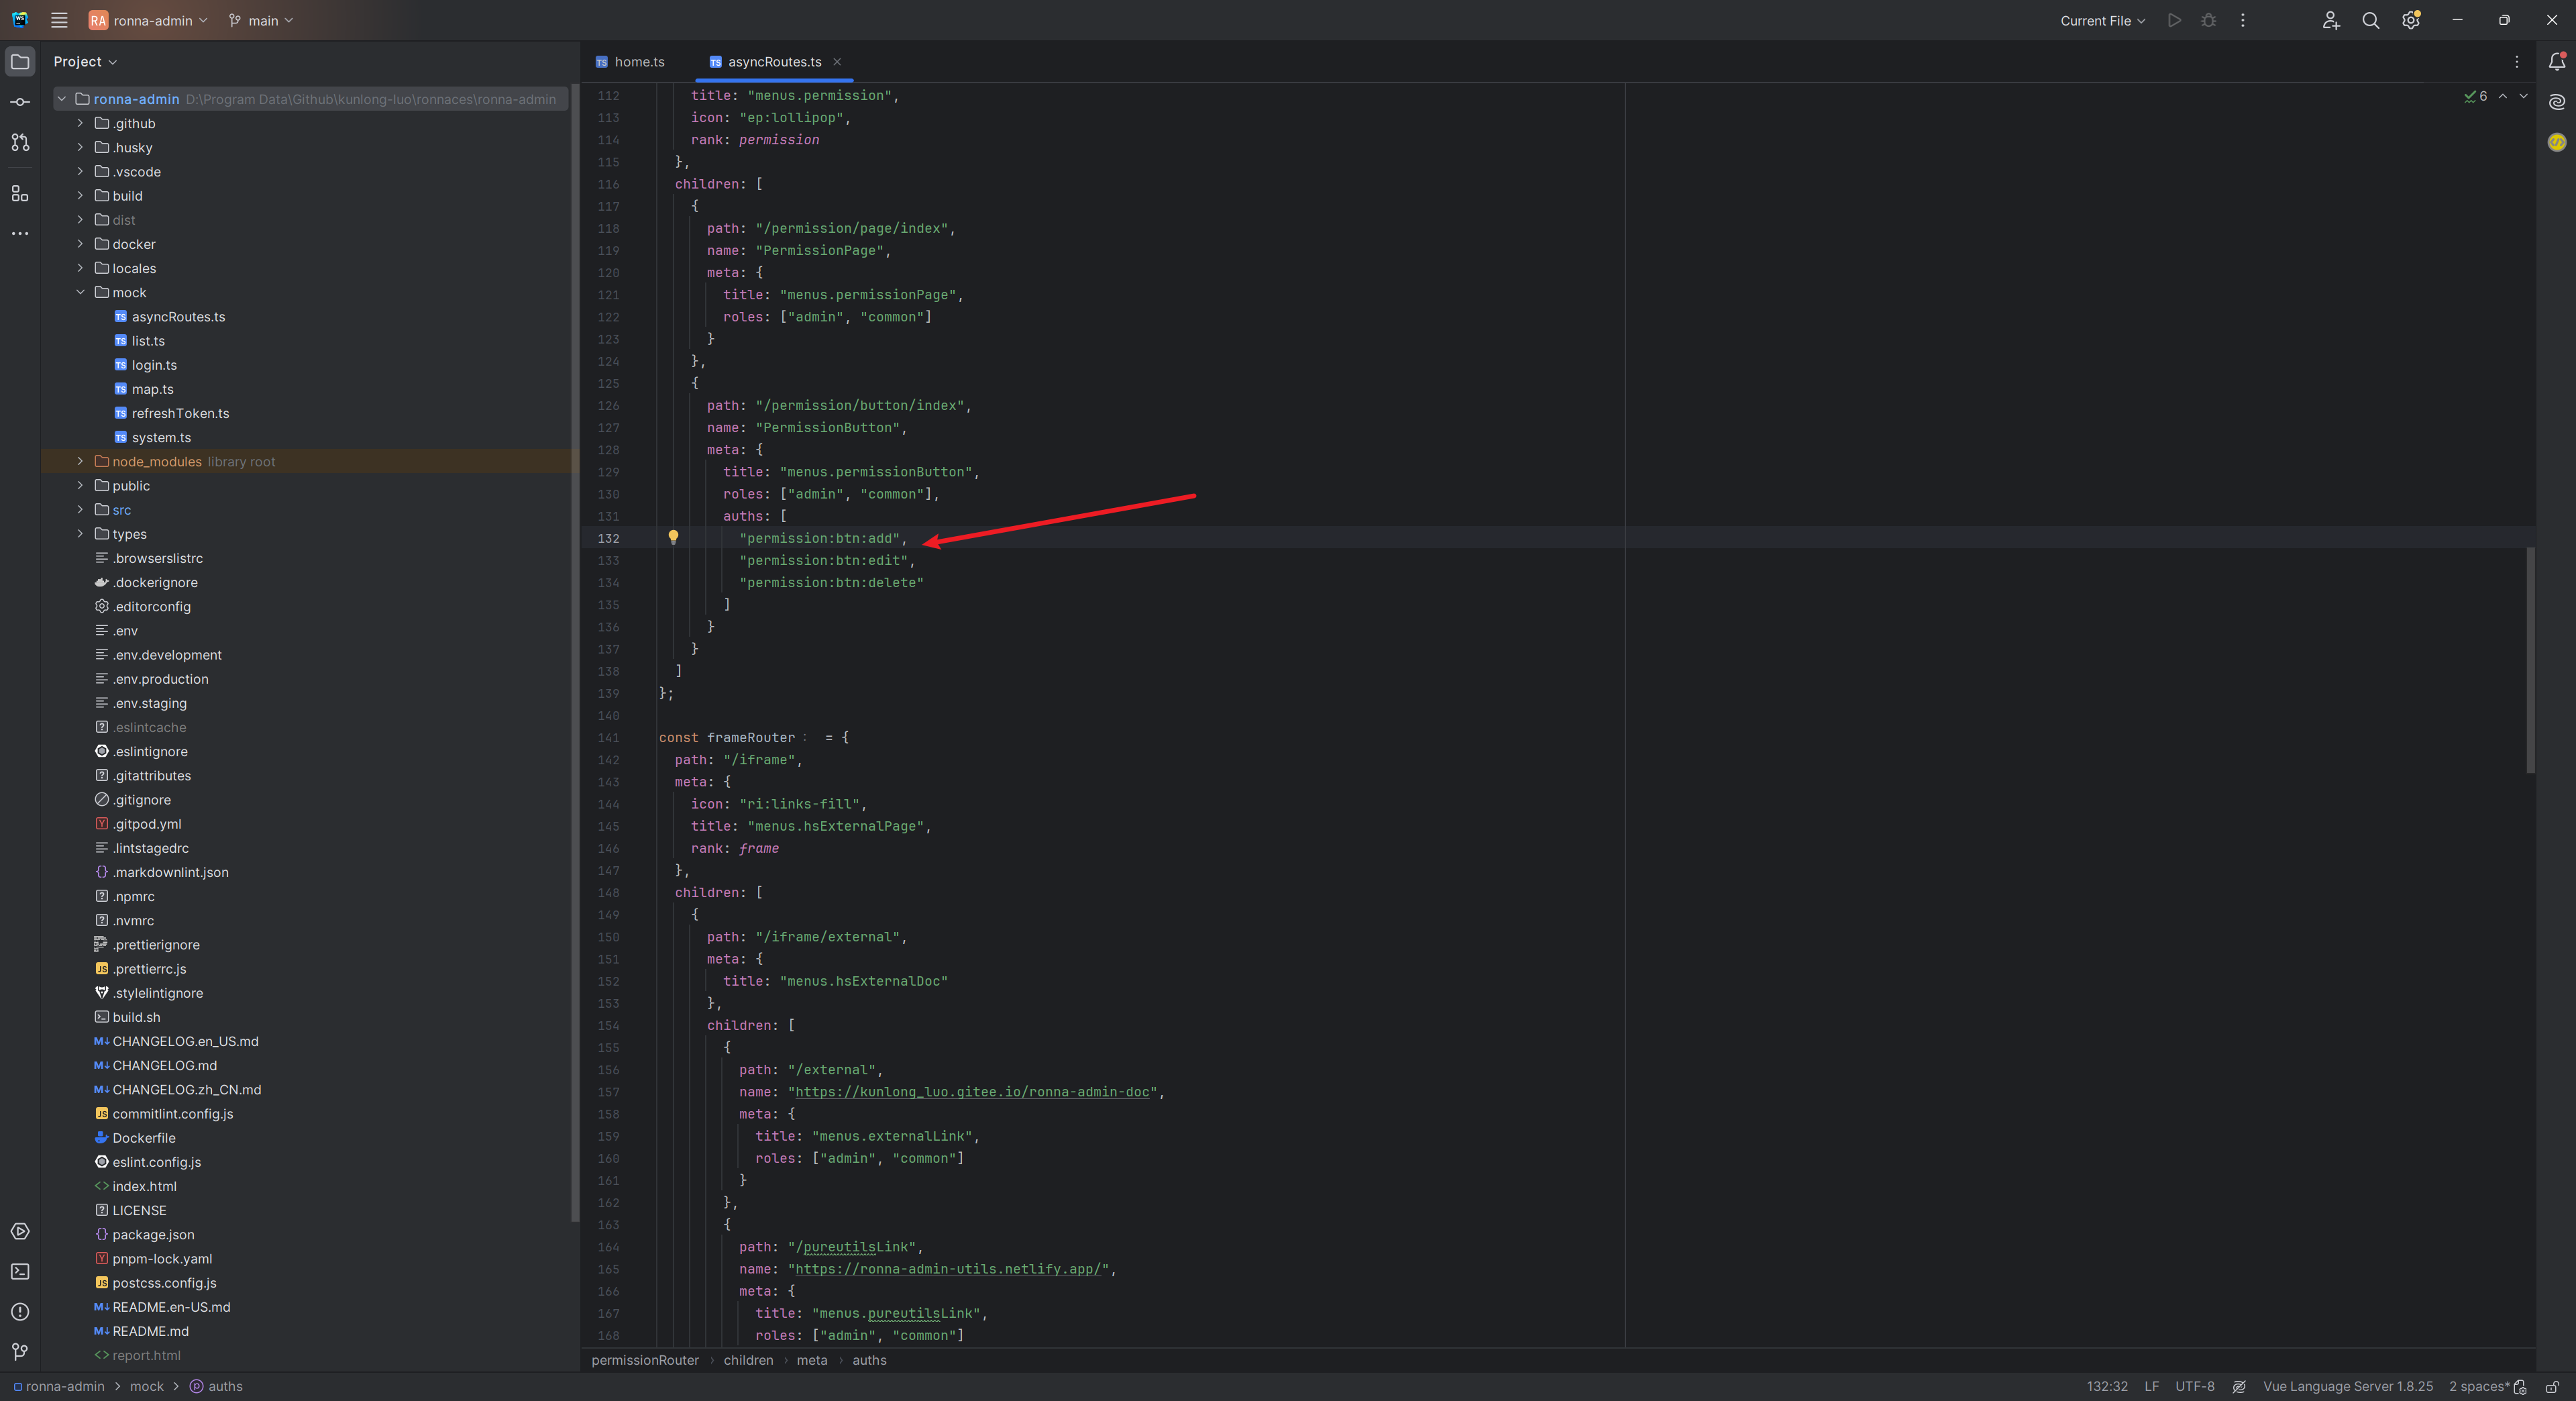Open the yellow plugin tool icon
The width and height of the screenshot is (2576, 1401).
pyautogui.click(x=2557, y=142)
